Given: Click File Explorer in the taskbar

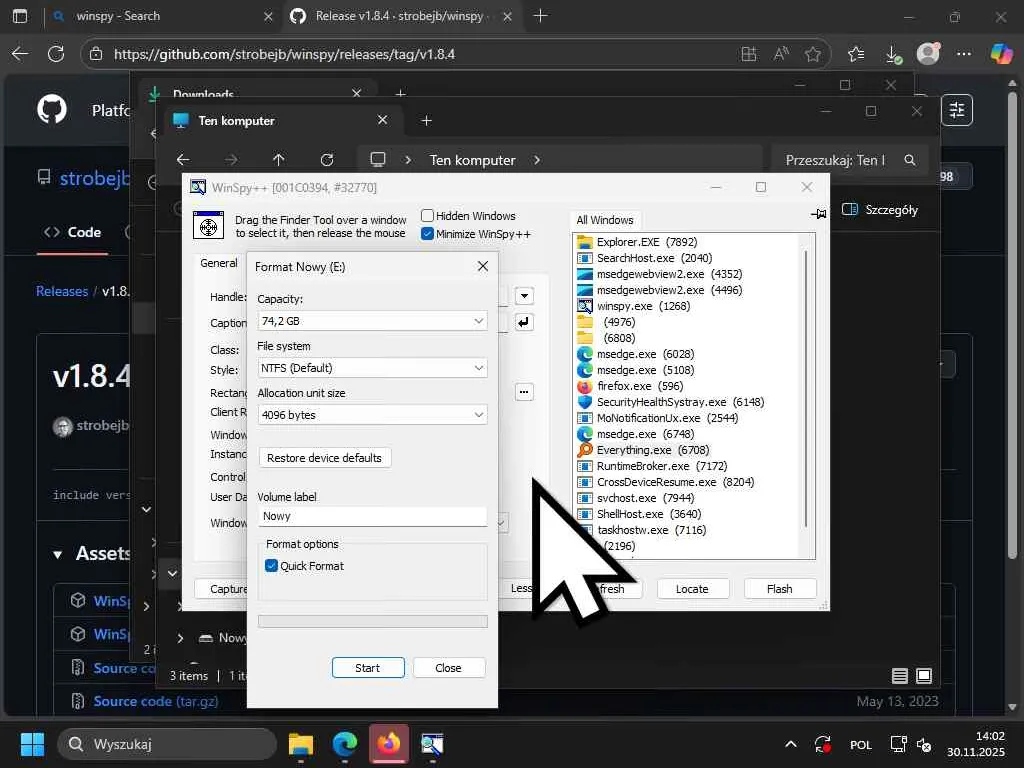Looking at the screenshot, I should click(301, 744).
